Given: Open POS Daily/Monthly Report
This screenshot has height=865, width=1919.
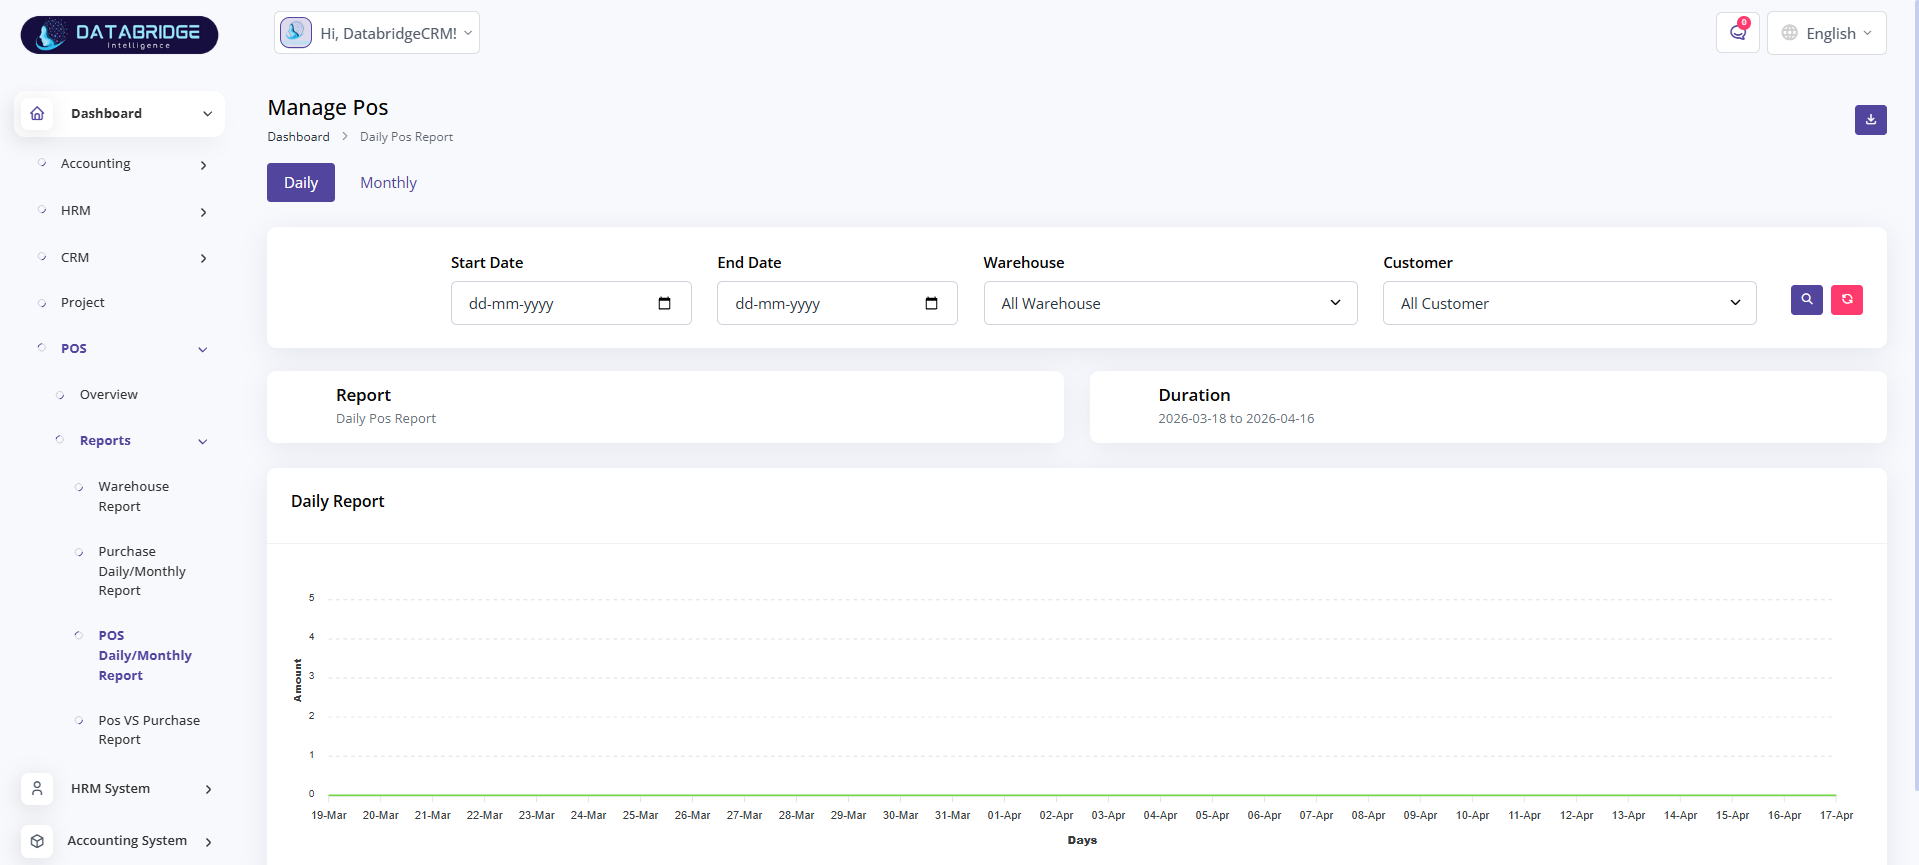Looking at the screenshot, I should click(x=145, y=656).
